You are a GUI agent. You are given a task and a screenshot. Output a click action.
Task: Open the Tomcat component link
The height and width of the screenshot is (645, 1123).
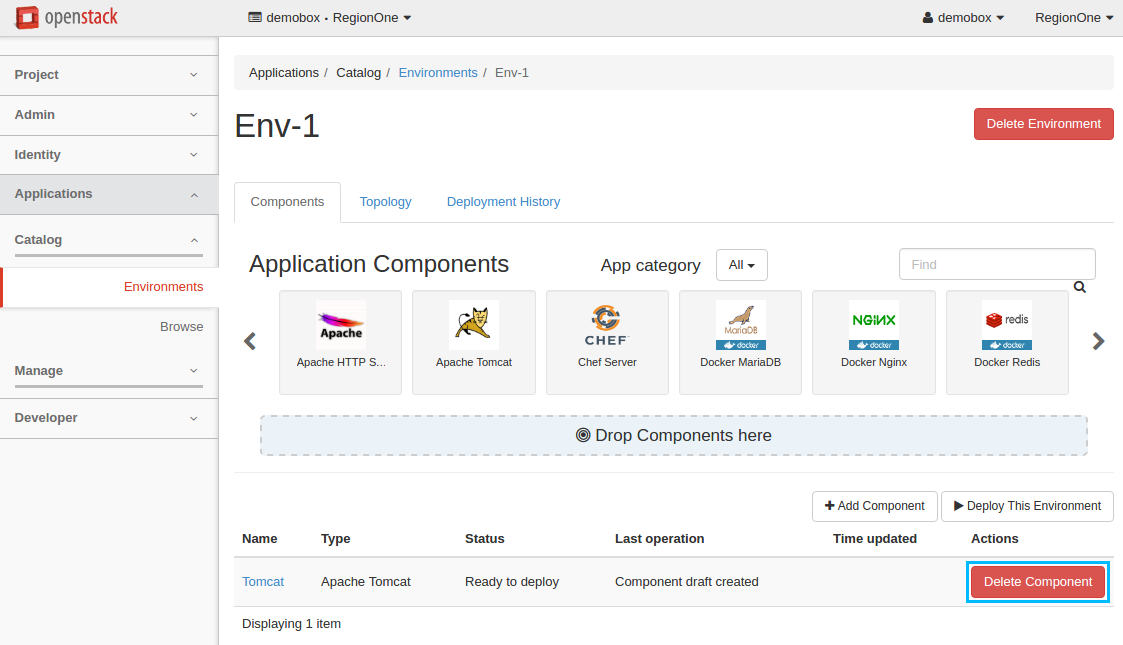pyautogui.click(x=263, y=582)
